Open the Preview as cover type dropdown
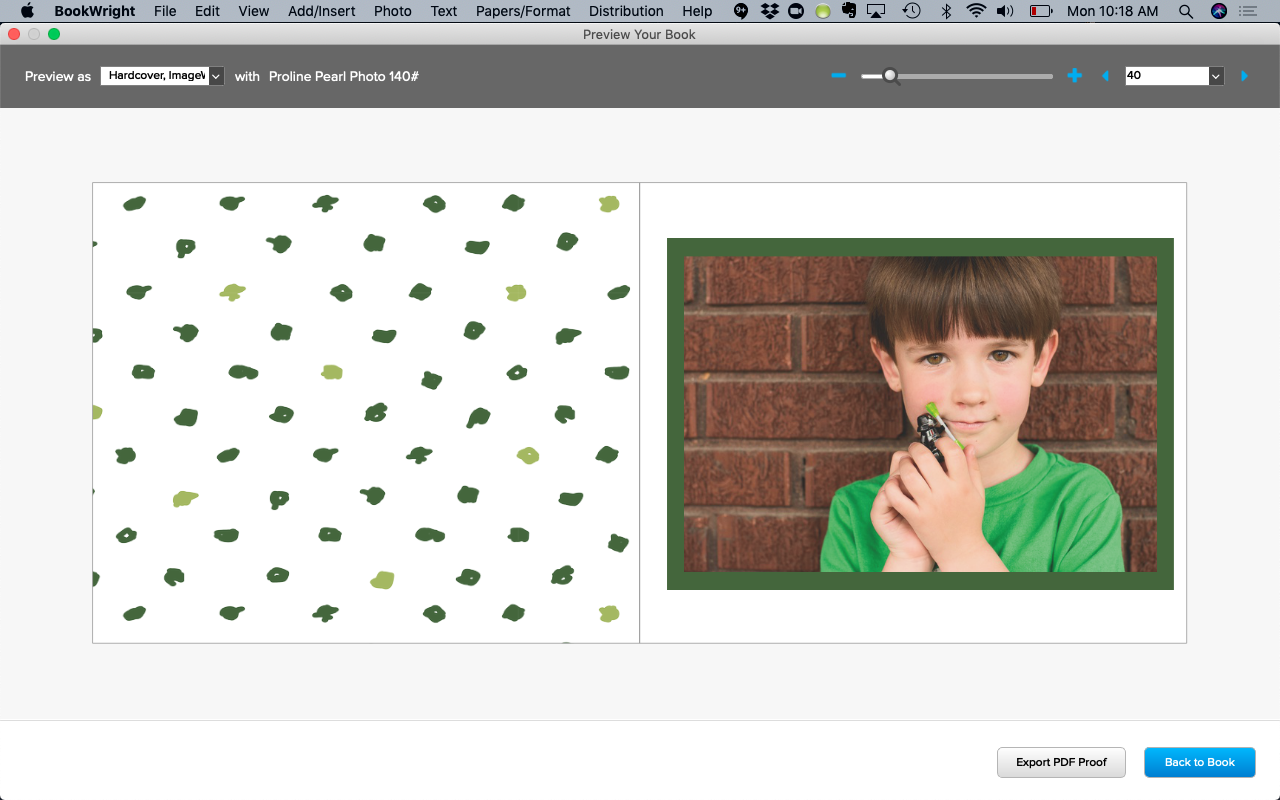This screenshot has width=1280, height=800. [x=162, y=76]
